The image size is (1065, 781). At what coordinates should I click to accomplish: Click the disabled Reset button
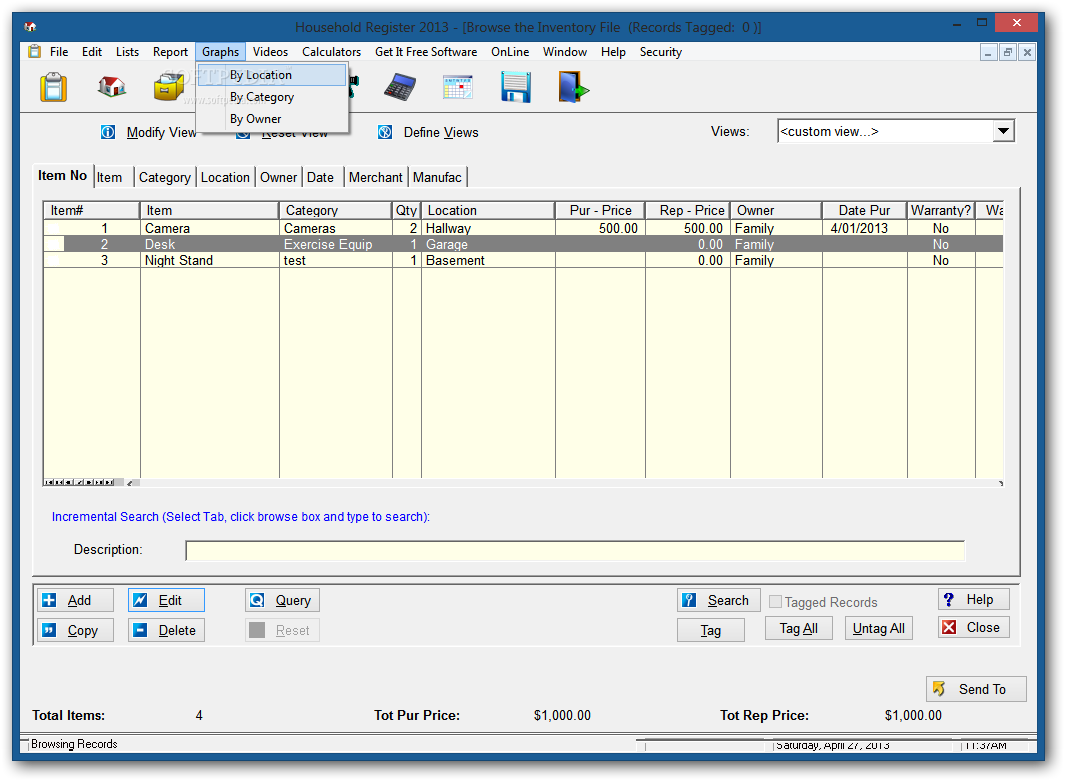(282, 630)
